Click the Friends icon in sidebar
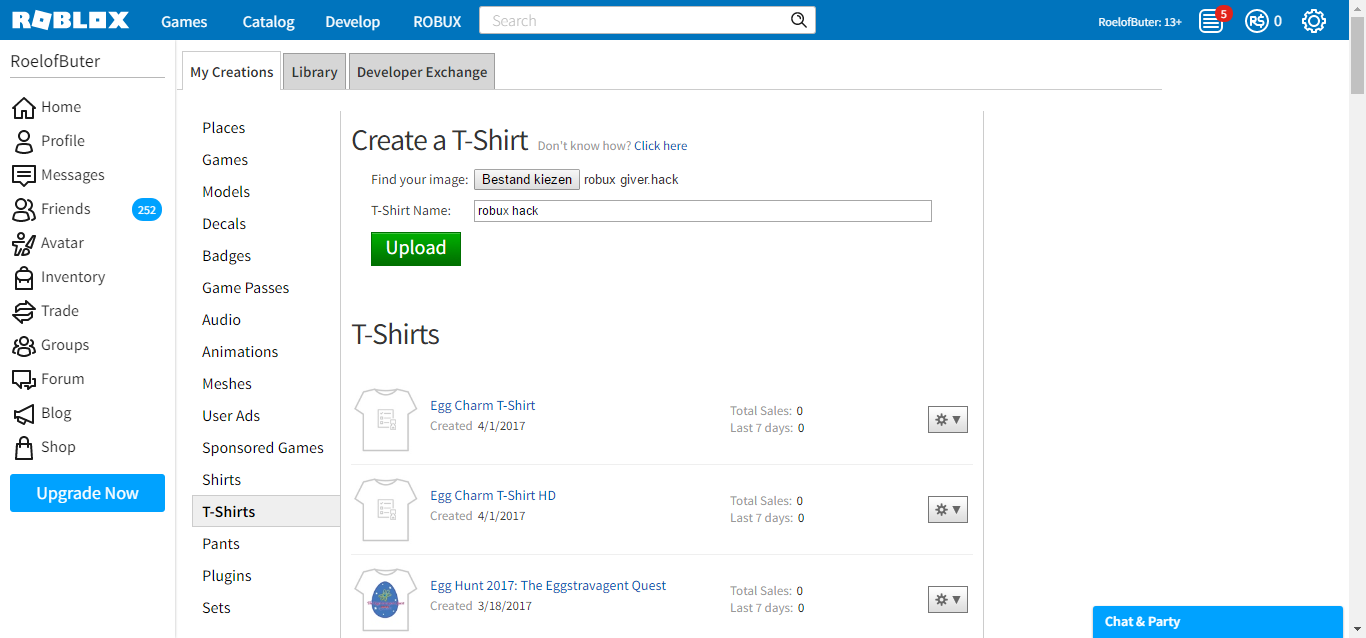Viewport: 1366px width, 638px height. coord(23,209)
